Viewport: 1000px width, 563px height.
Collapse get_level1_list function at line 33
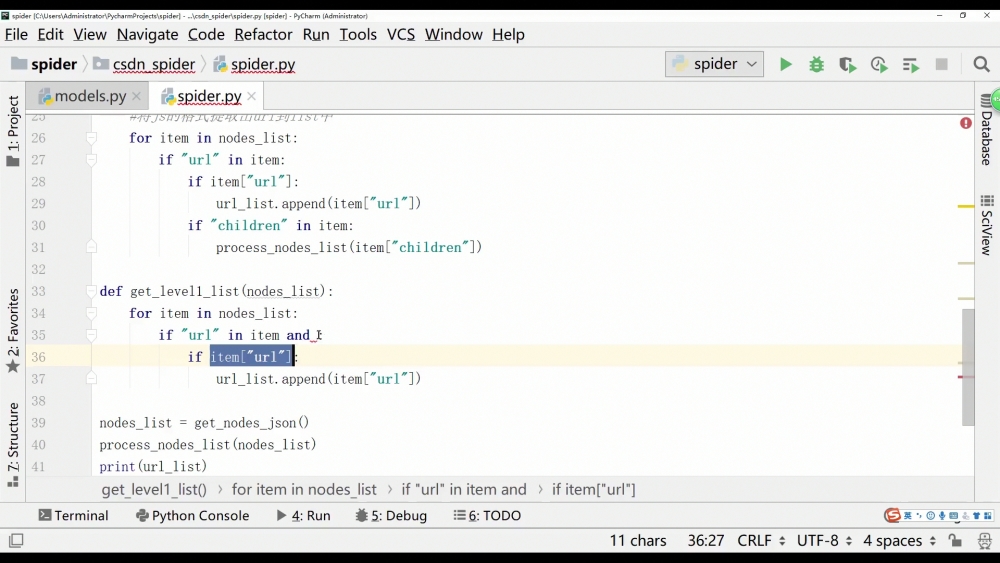(x=91, y=291)
